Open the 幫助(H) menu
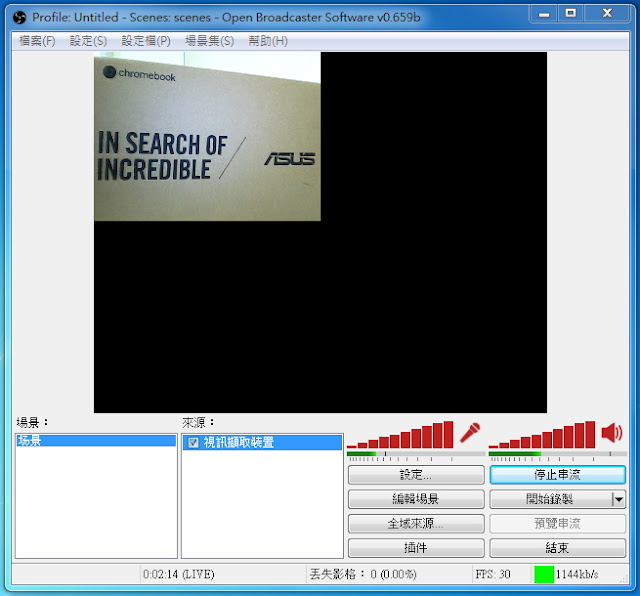640x596 pixels. [x=268, y=41]
